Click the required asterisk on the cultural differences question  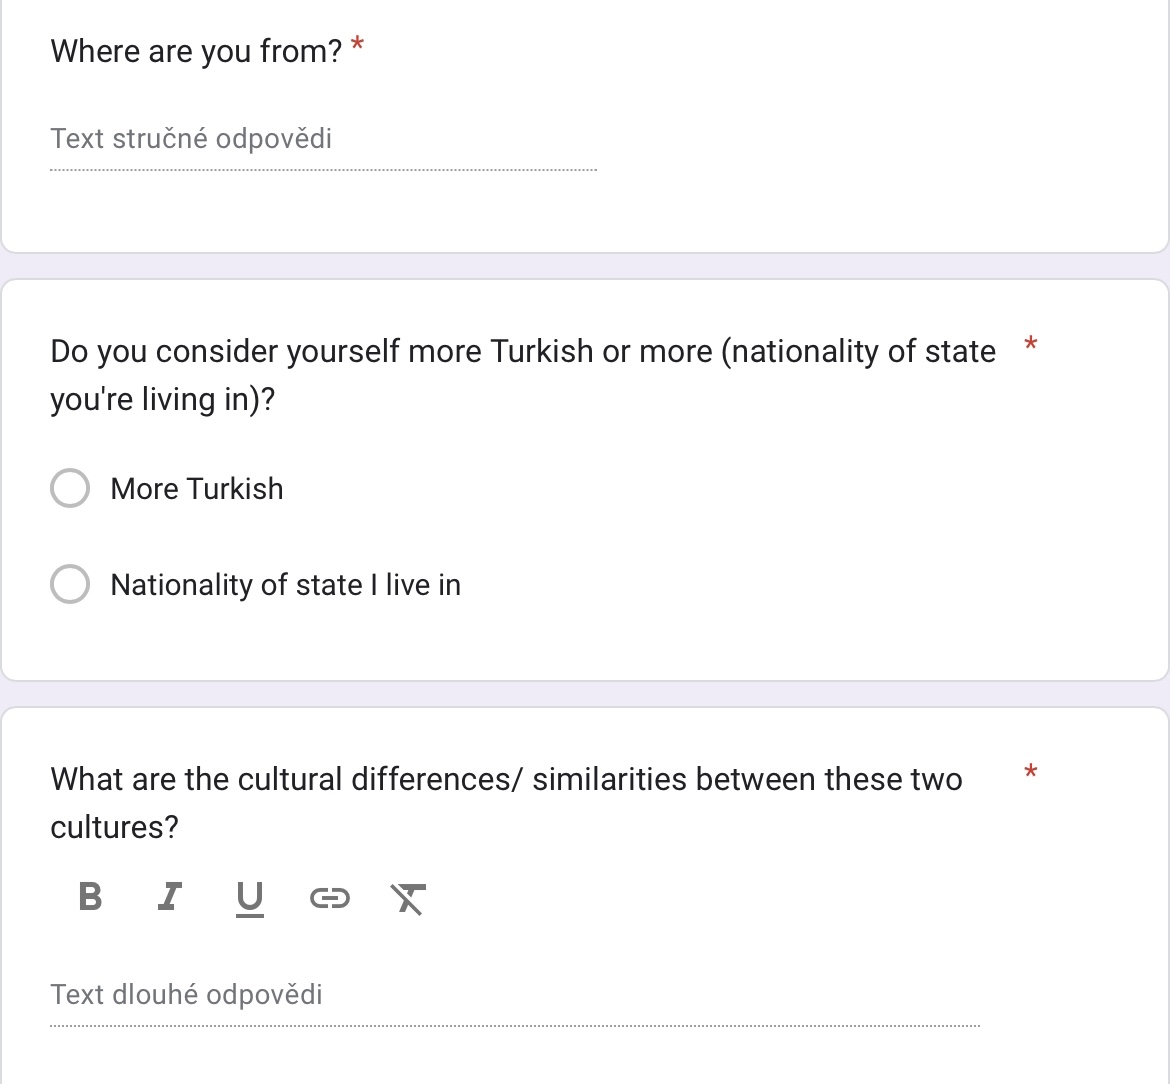tap(1030, 771)
